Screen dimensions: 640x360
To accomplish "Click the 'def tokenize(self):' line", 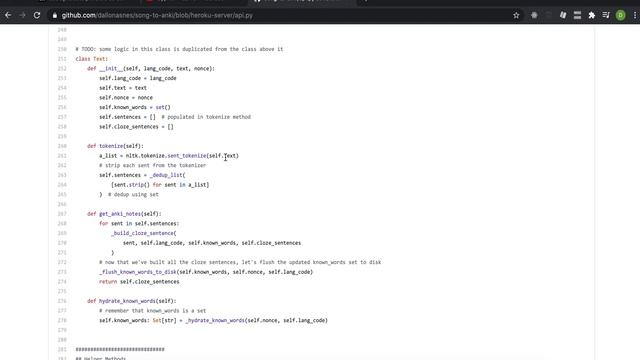I will click(115, 146).
